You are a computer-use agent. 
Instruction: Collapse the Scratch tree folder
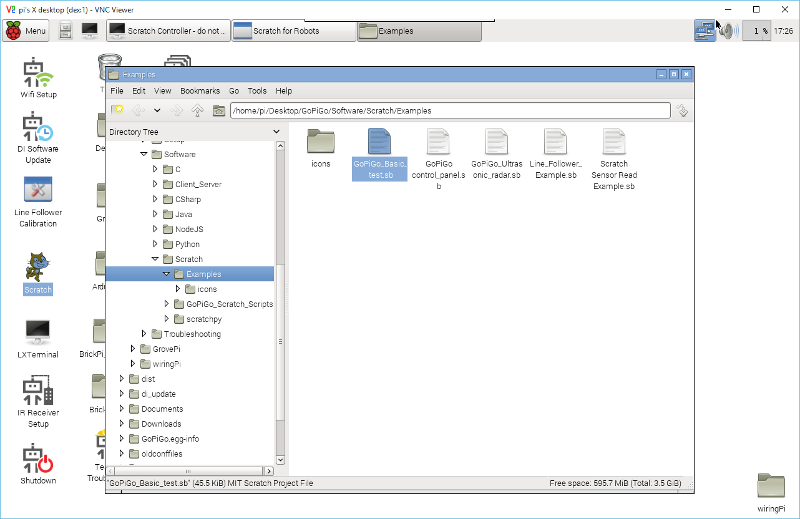point(155,259)
